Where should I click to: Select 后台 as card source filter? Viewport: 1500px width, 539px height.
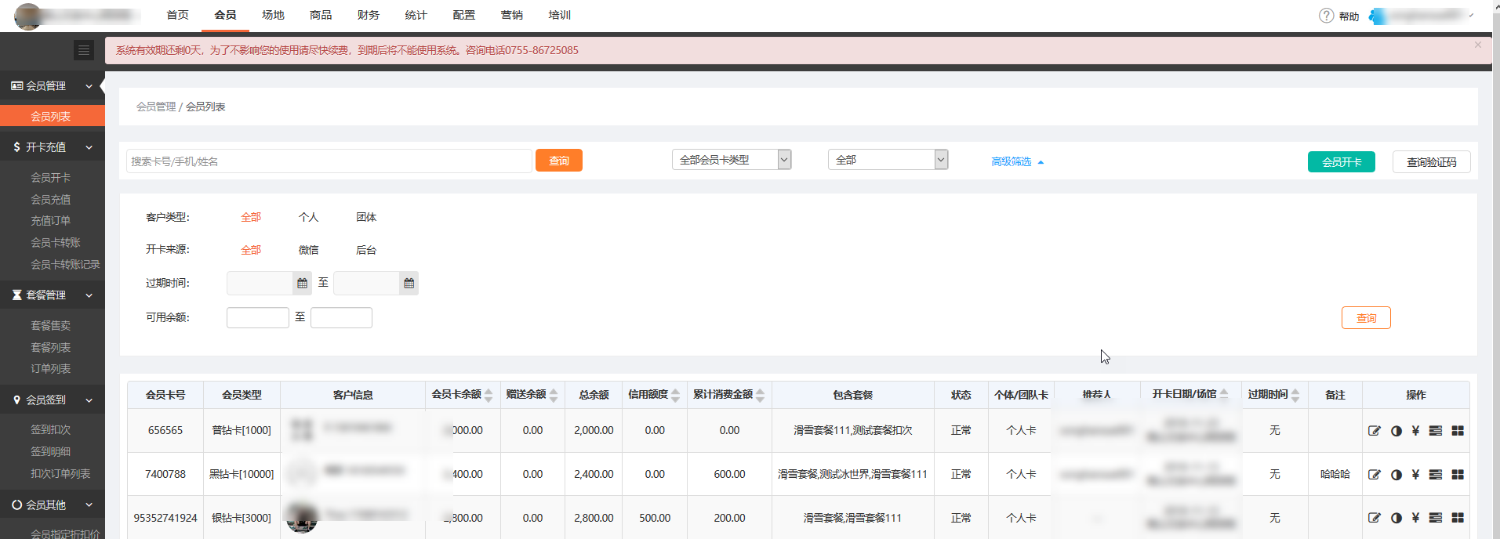pos(366,250)
